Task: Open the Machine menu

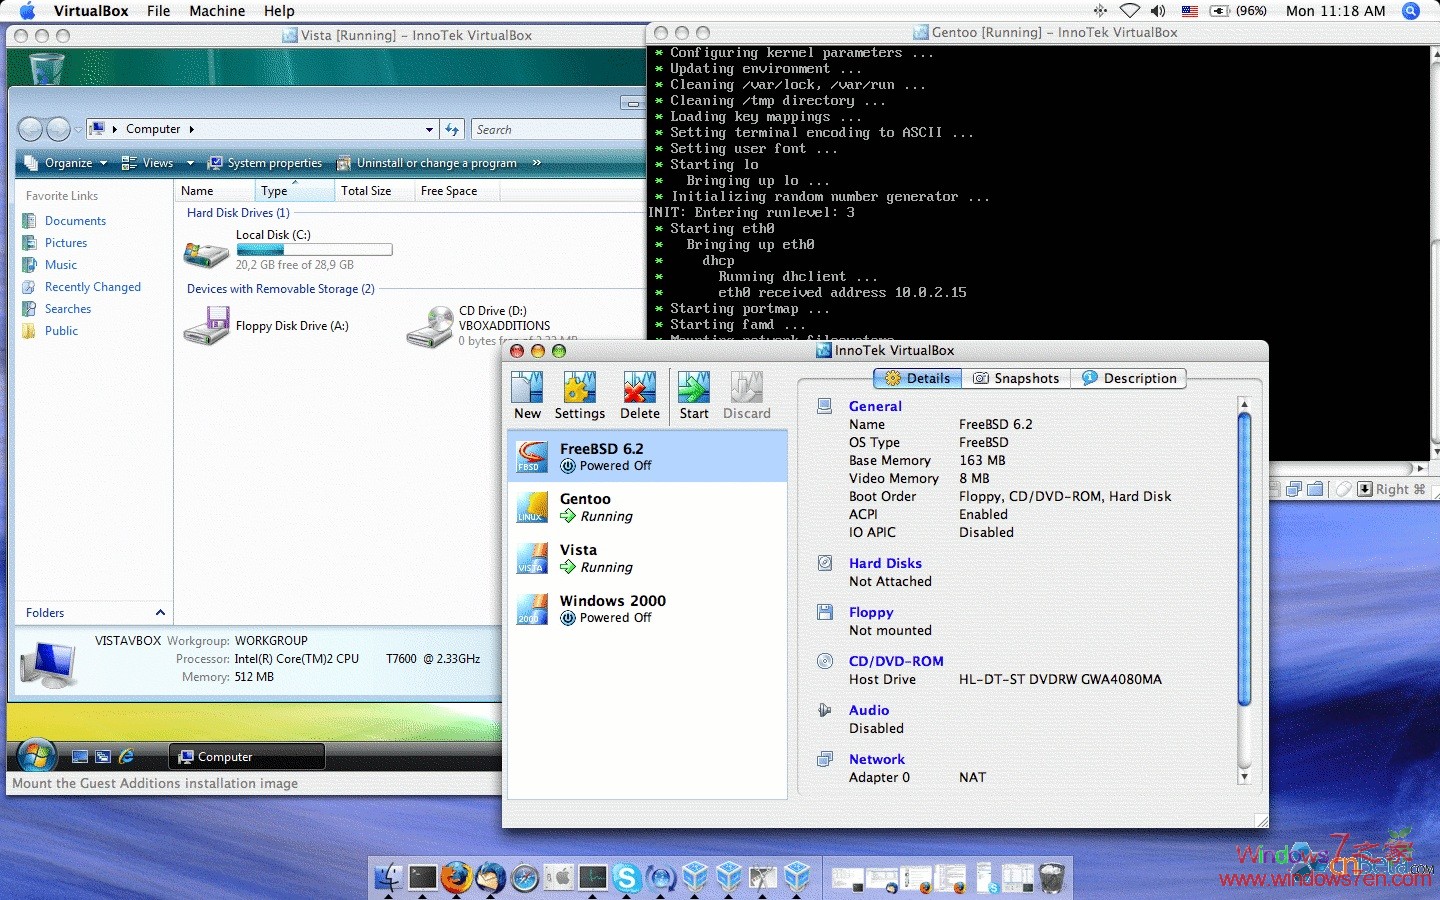Action: pos(217,11)
